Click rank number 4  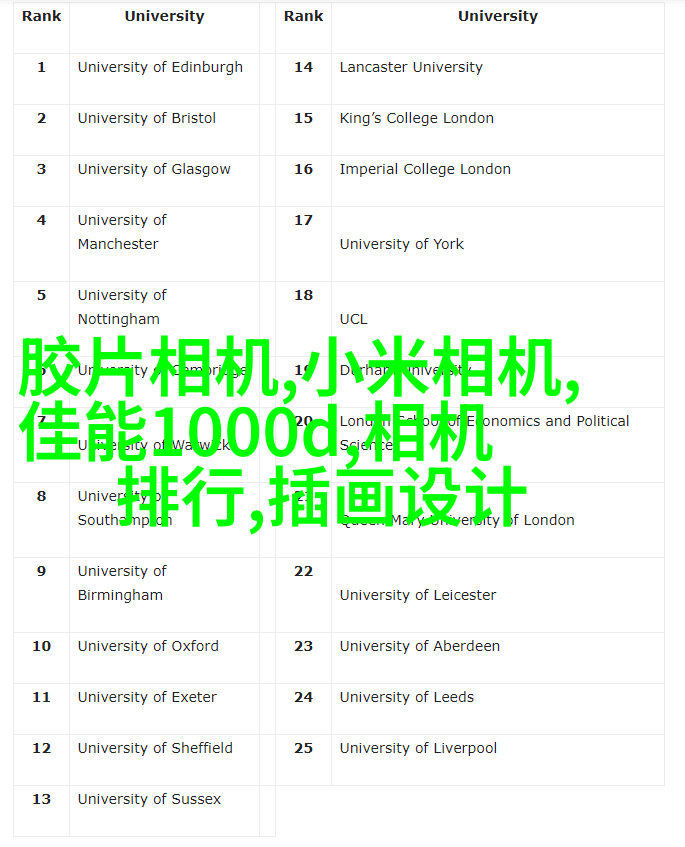(x=42, y=220)
